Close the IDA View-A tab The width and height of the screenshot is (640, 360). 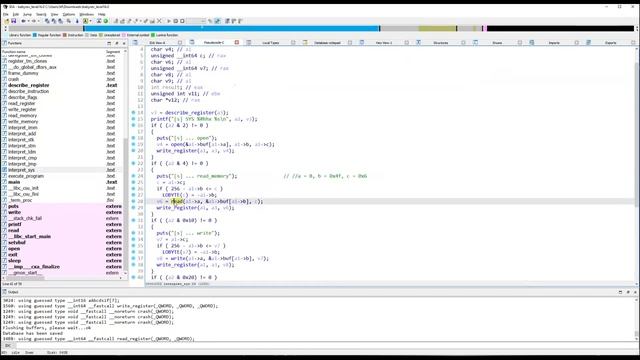click(180, 42)
